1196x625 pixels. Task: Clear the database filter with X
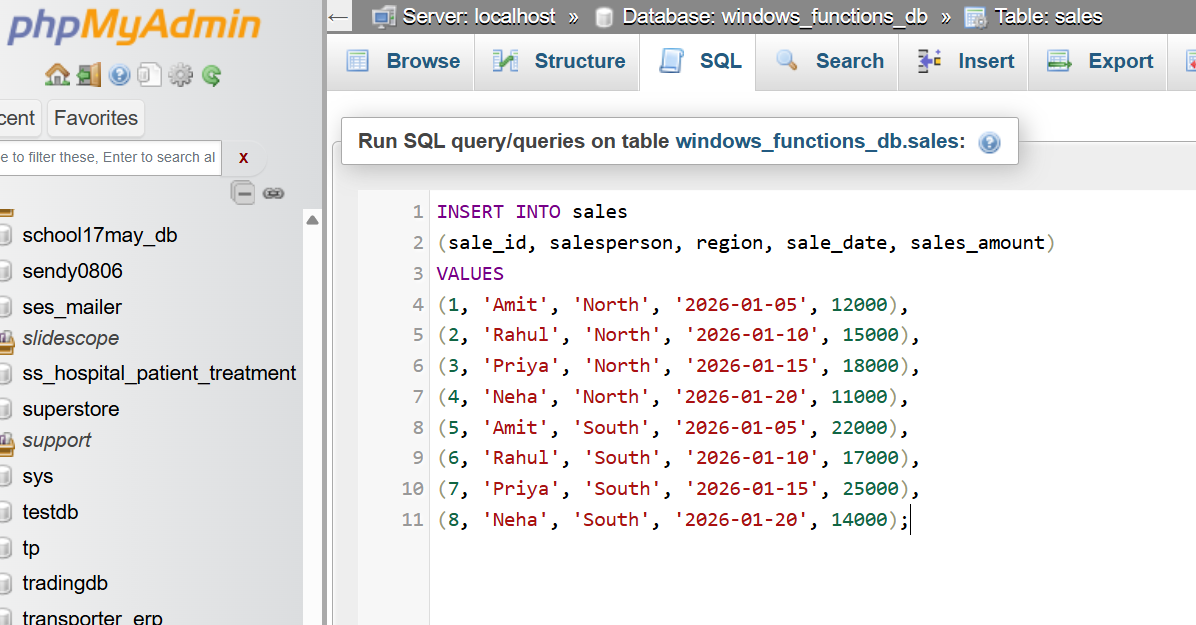tap(243, 158)
